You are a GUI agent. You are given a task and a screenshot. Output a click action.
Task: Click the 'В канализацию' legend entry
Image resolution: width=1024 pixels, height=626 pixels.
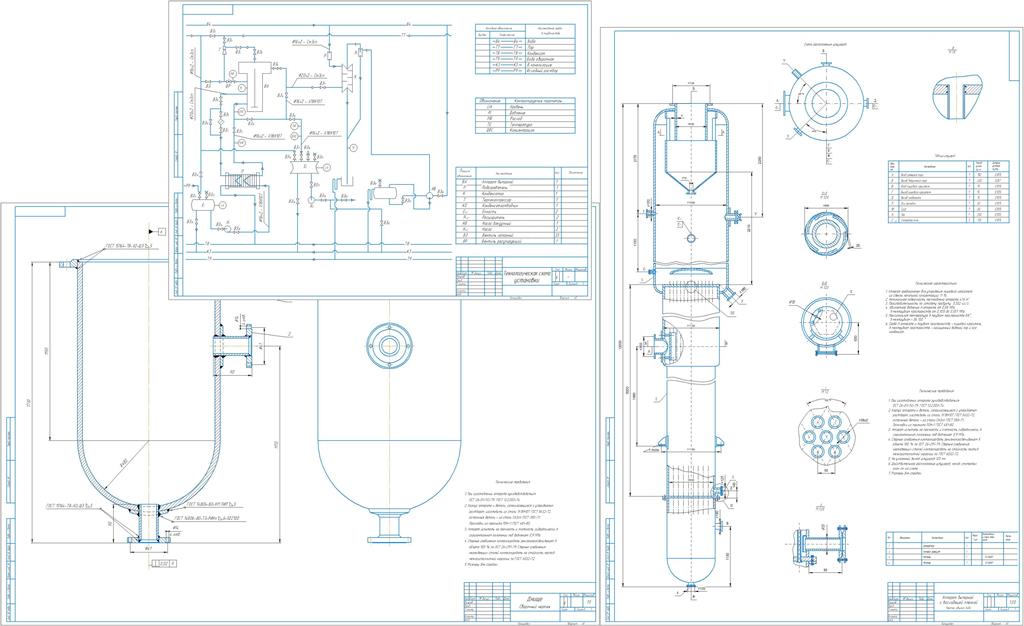(x=526, y=65)
